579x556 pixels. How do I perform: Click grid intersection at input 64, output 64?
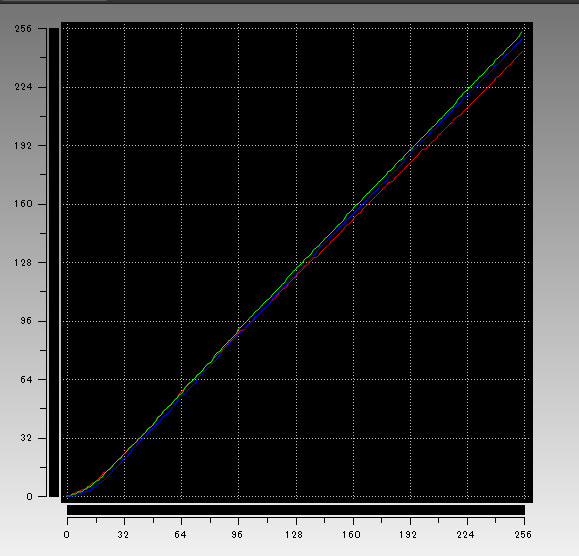[182, 379]
